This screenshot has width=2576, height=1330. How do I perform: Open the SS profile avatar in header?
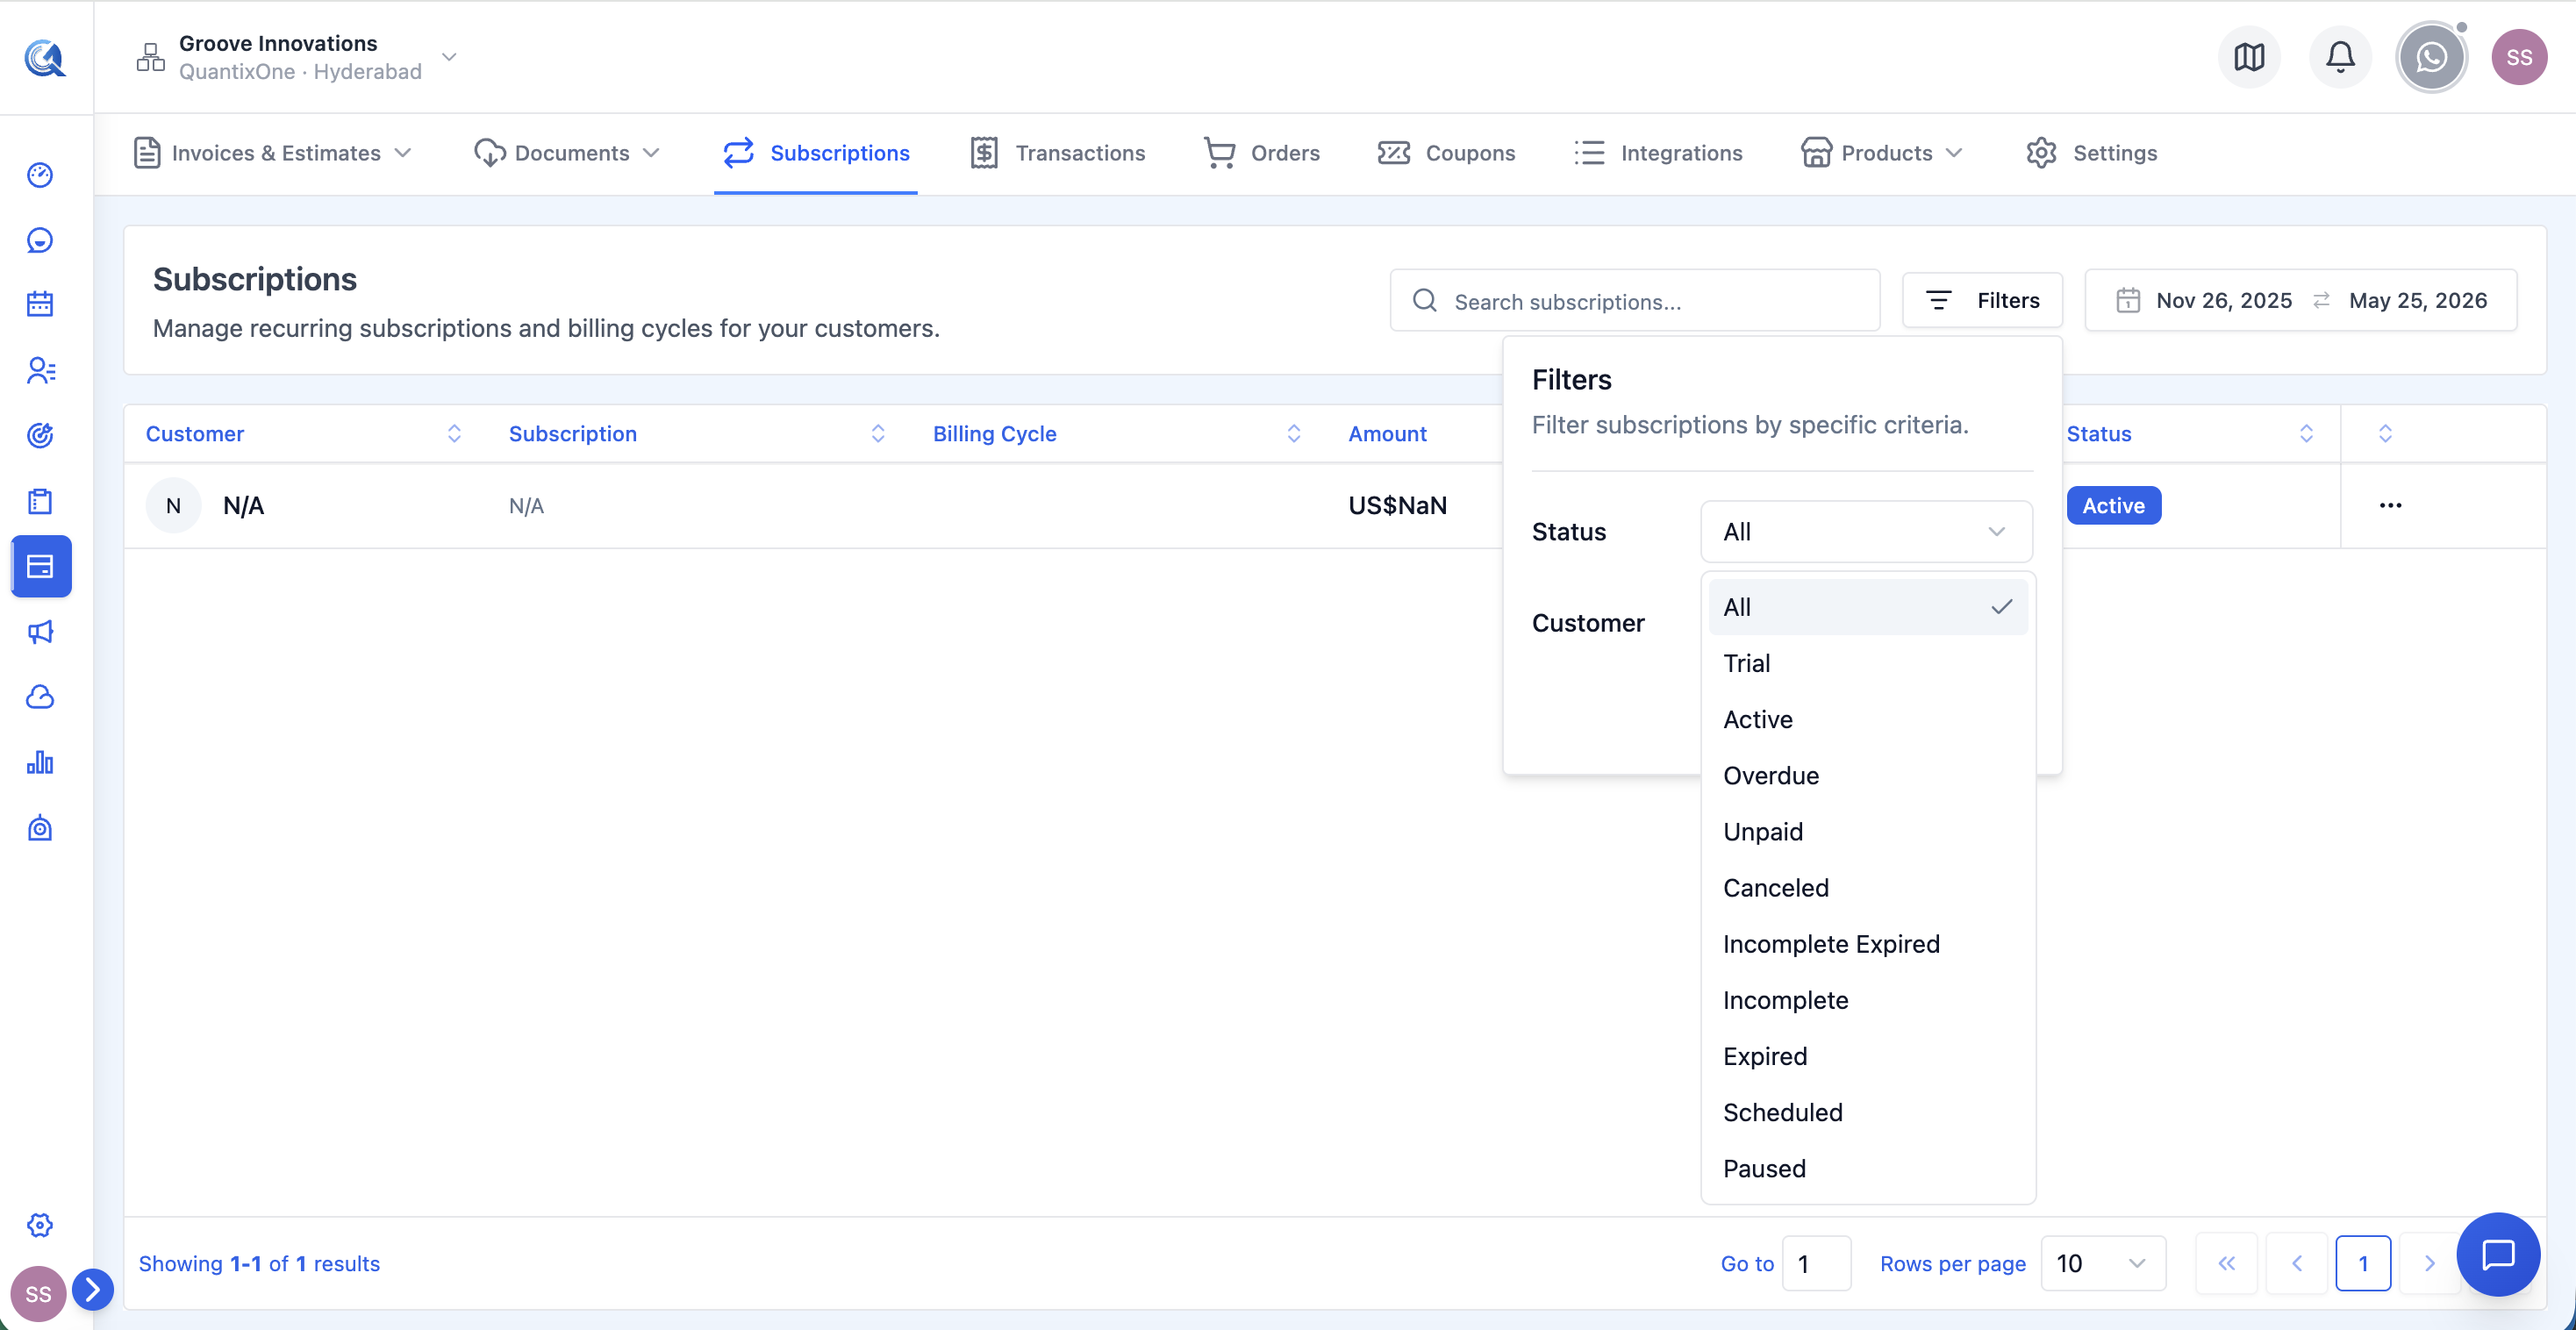coord(2519,57)
